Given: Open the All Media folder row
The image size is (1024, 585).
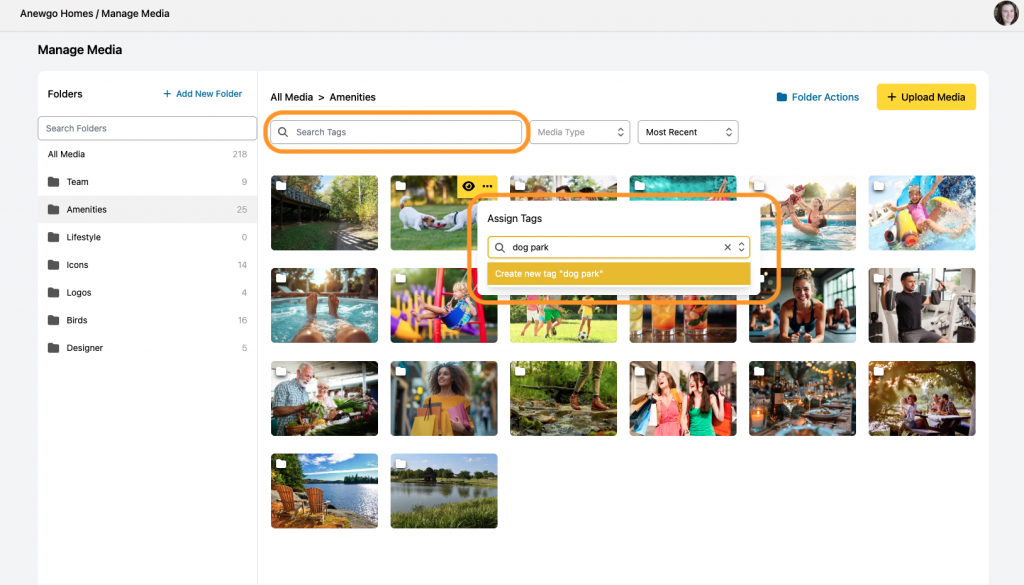Looking at the screenshot, I should [147, 154].
